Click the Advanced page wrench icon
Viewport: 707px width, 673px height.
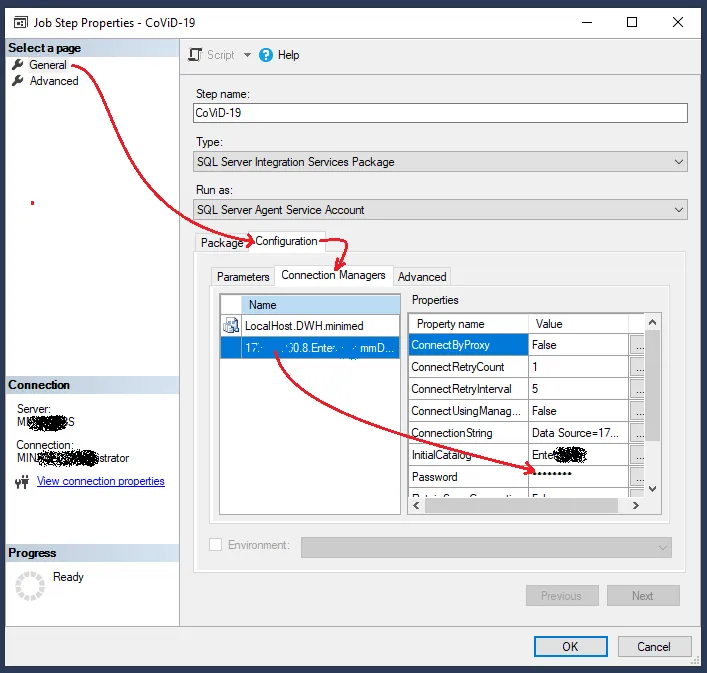[x=18, y=81]
